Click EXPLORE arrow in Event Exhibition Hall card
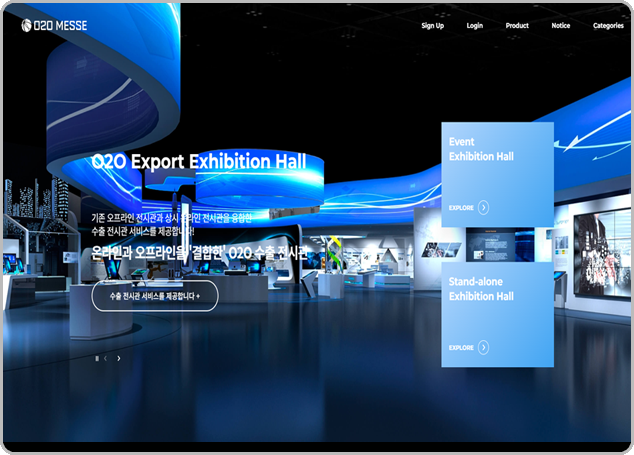 [483, 207]
